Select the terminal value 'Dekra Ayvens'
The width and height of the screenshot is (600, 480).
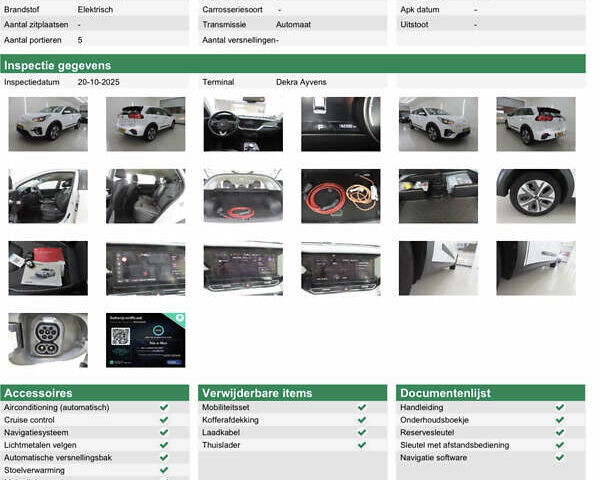click(x=301, y=82)
